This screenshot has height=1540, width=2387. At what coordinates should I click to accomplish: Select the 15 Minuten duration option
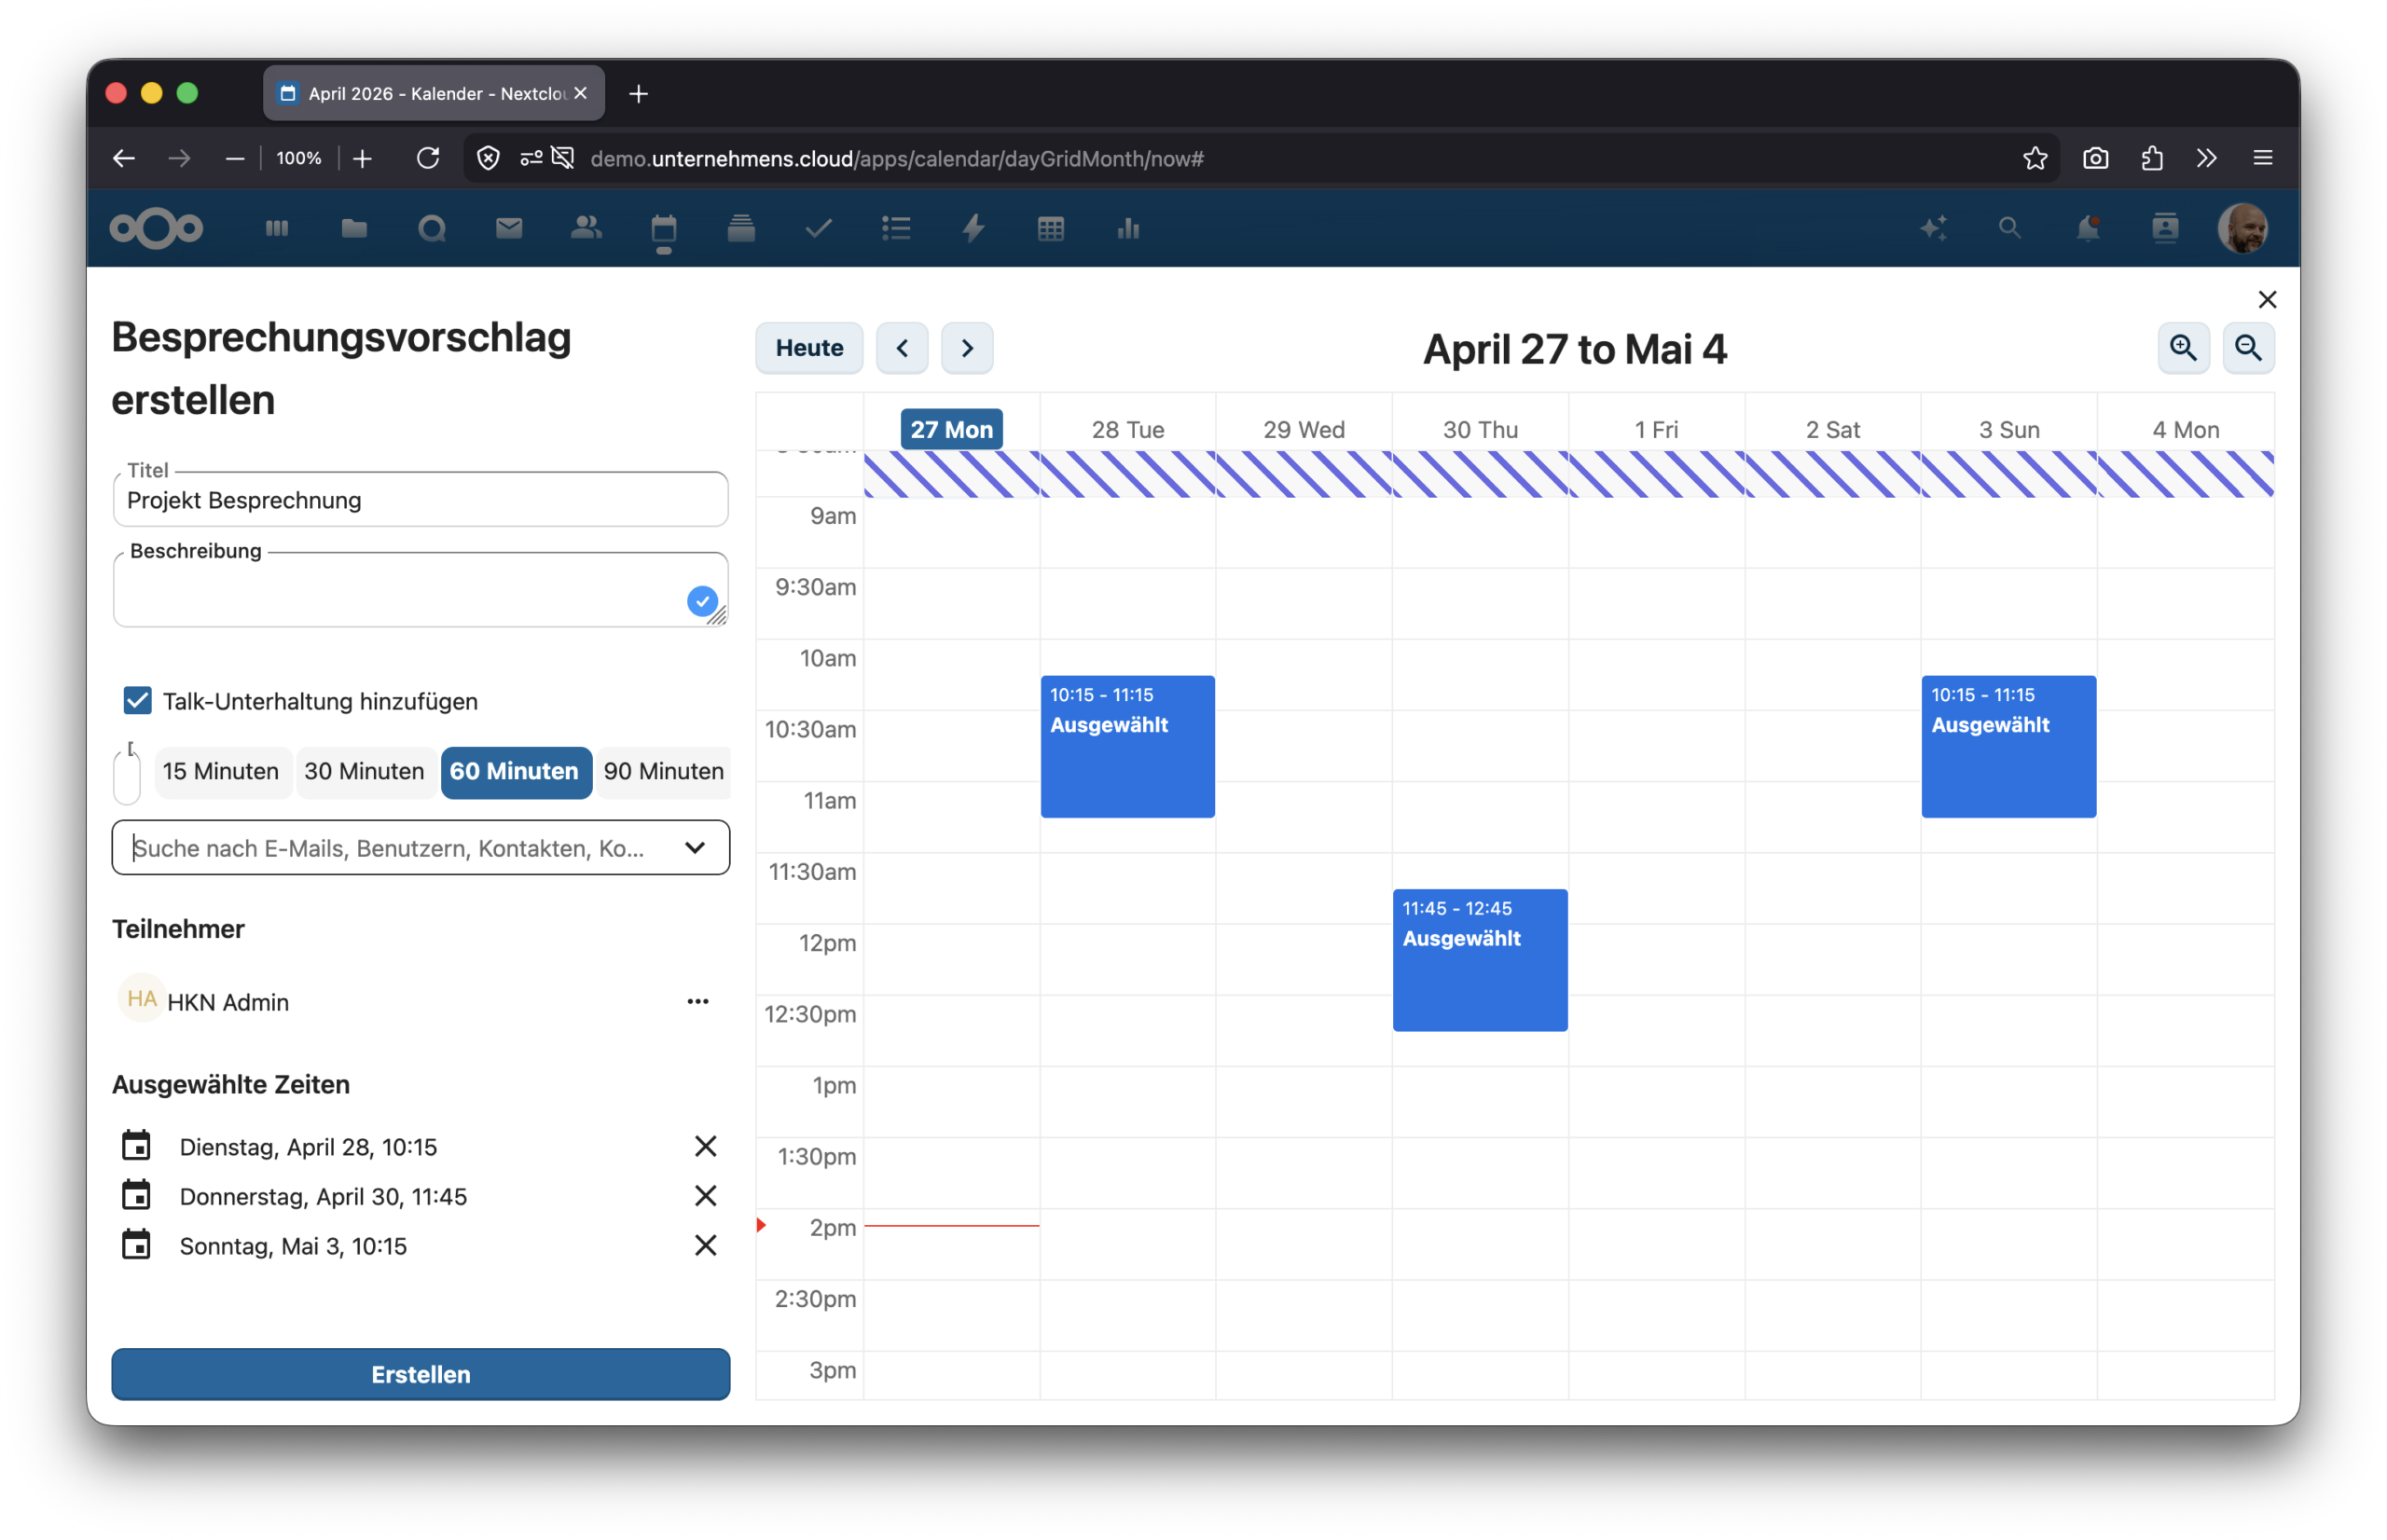(221, 772)
